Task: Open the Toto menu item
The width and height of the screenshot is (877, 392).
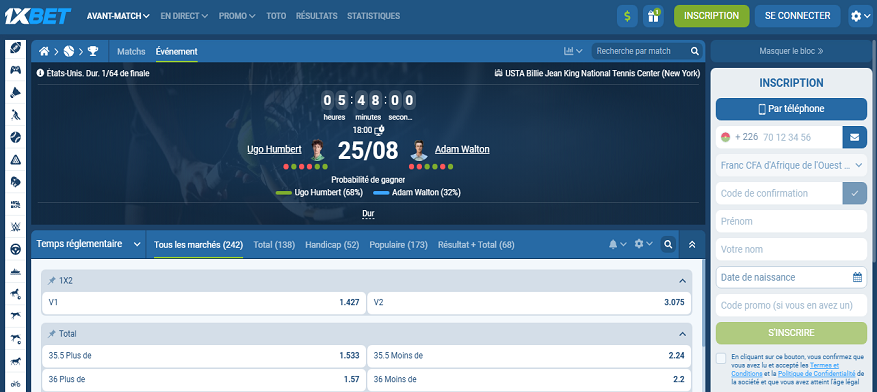Action: coord(276,16)
